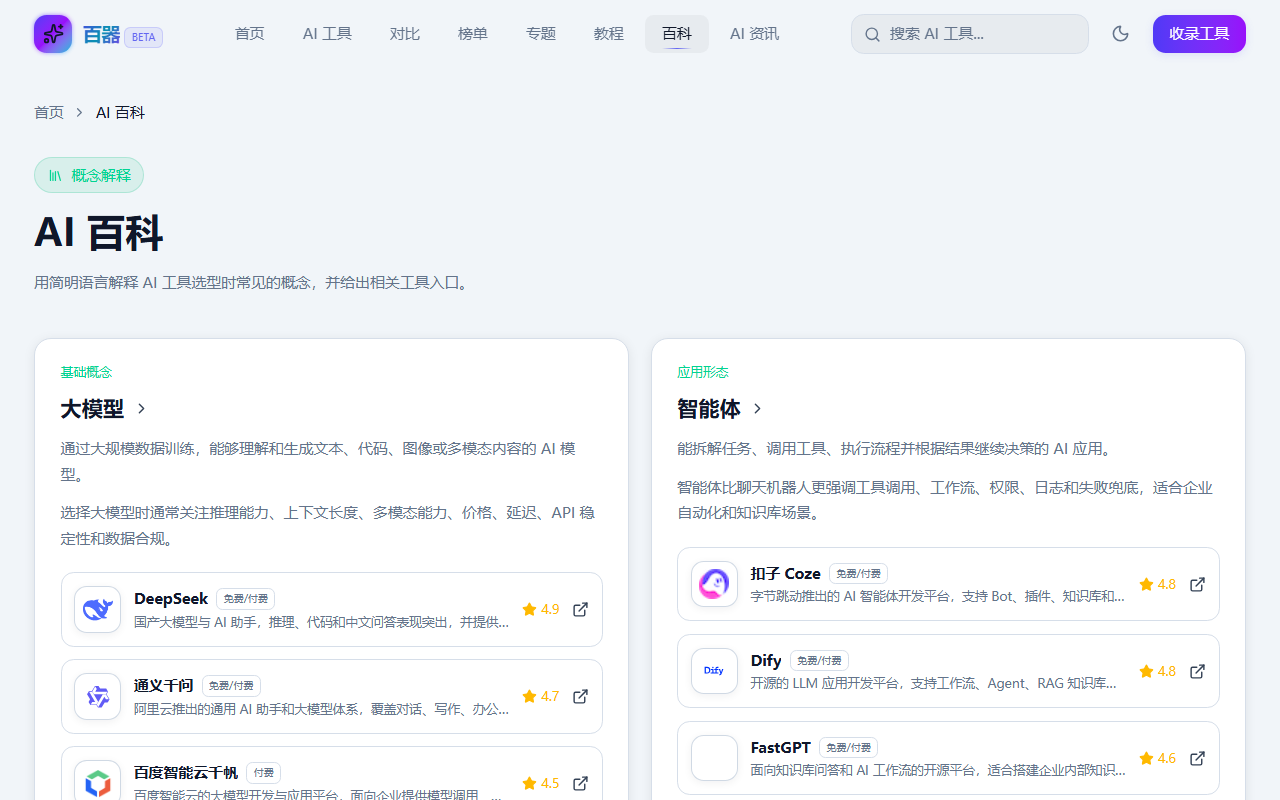This screenshot has width=1280, height=800.
Task: Open the 扣子 Coze tool name
Action: [786, 573]
